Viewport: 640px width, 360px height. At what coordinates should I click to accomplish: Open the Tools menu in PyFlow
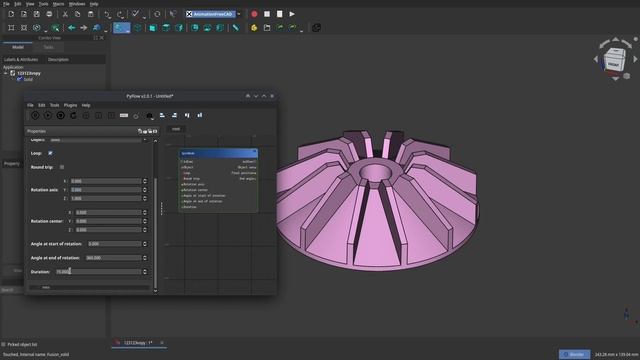[54, 105]
